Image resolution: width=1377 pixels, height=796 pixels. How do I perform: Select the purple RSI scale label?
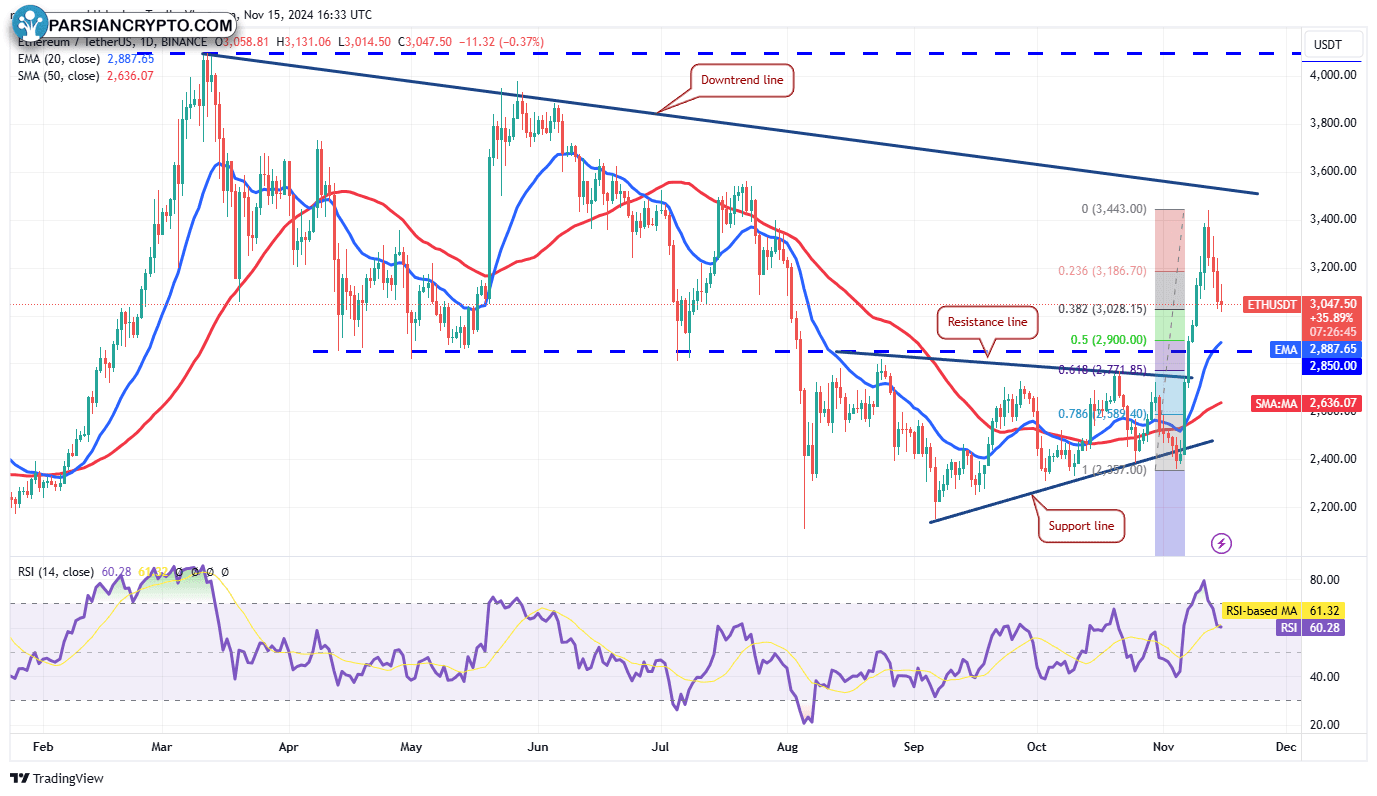tap(1287, 628)
